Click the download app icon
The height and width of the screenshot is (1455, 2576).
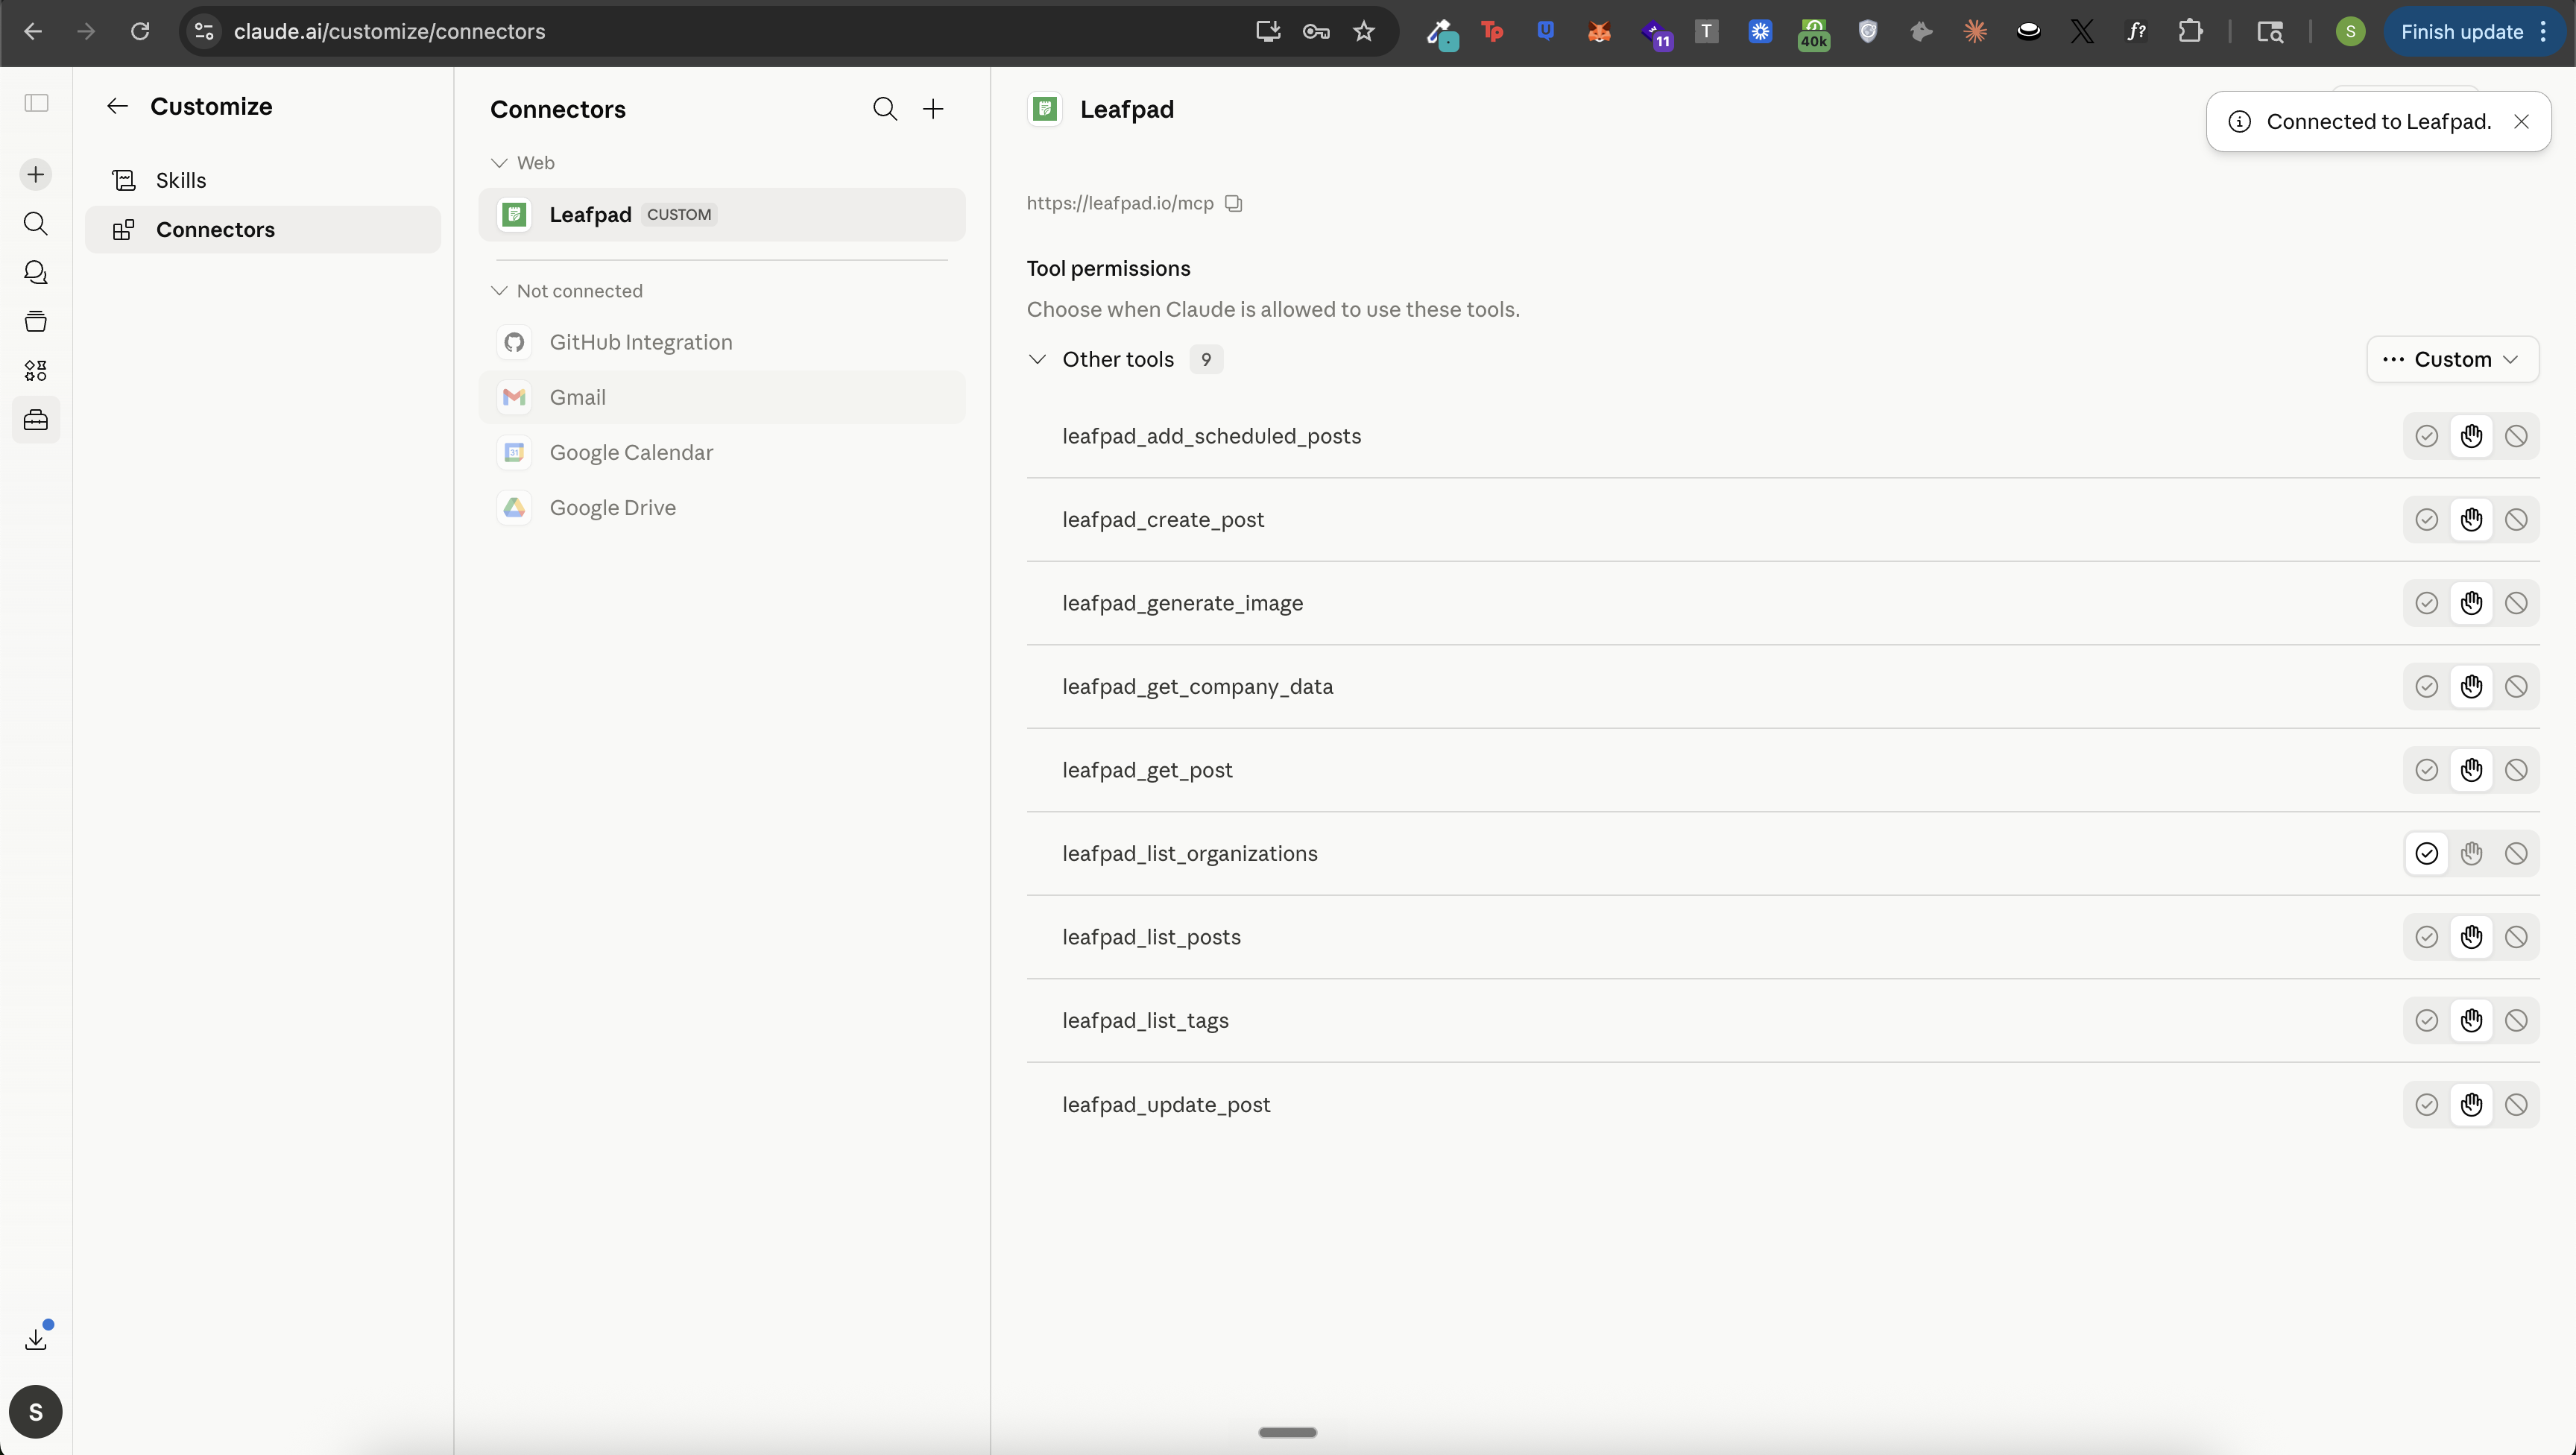(36, 1339)
